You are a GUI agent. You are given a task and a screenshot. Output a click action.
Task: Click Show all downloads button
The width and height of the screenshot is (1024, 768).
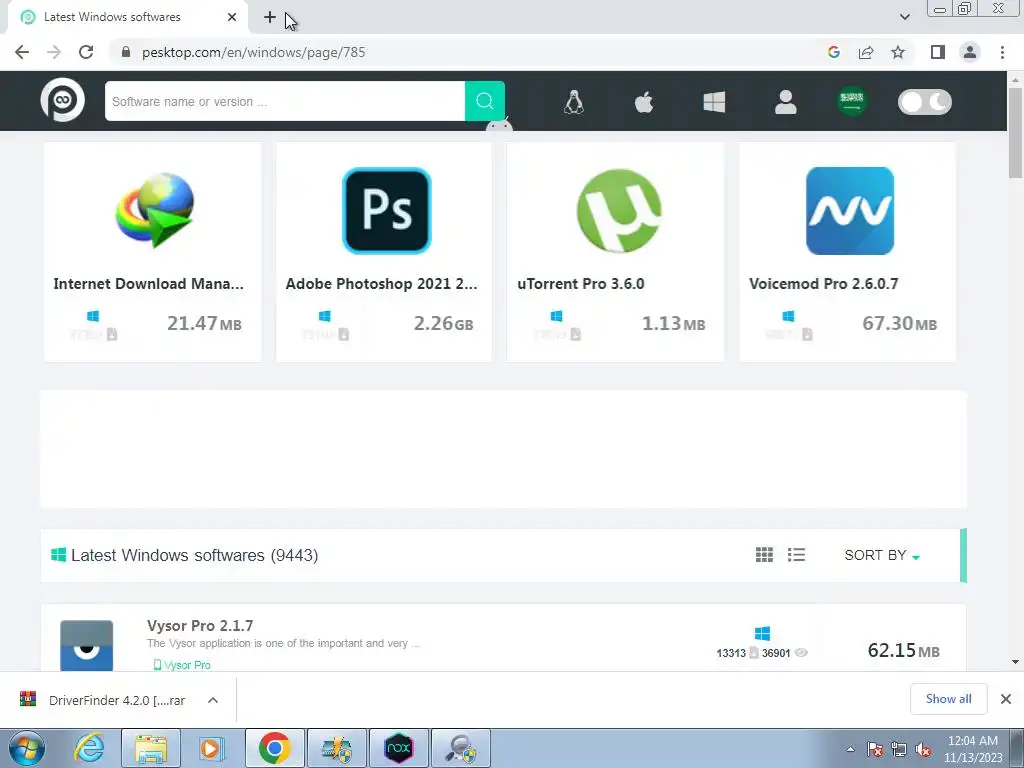point(948,699)
